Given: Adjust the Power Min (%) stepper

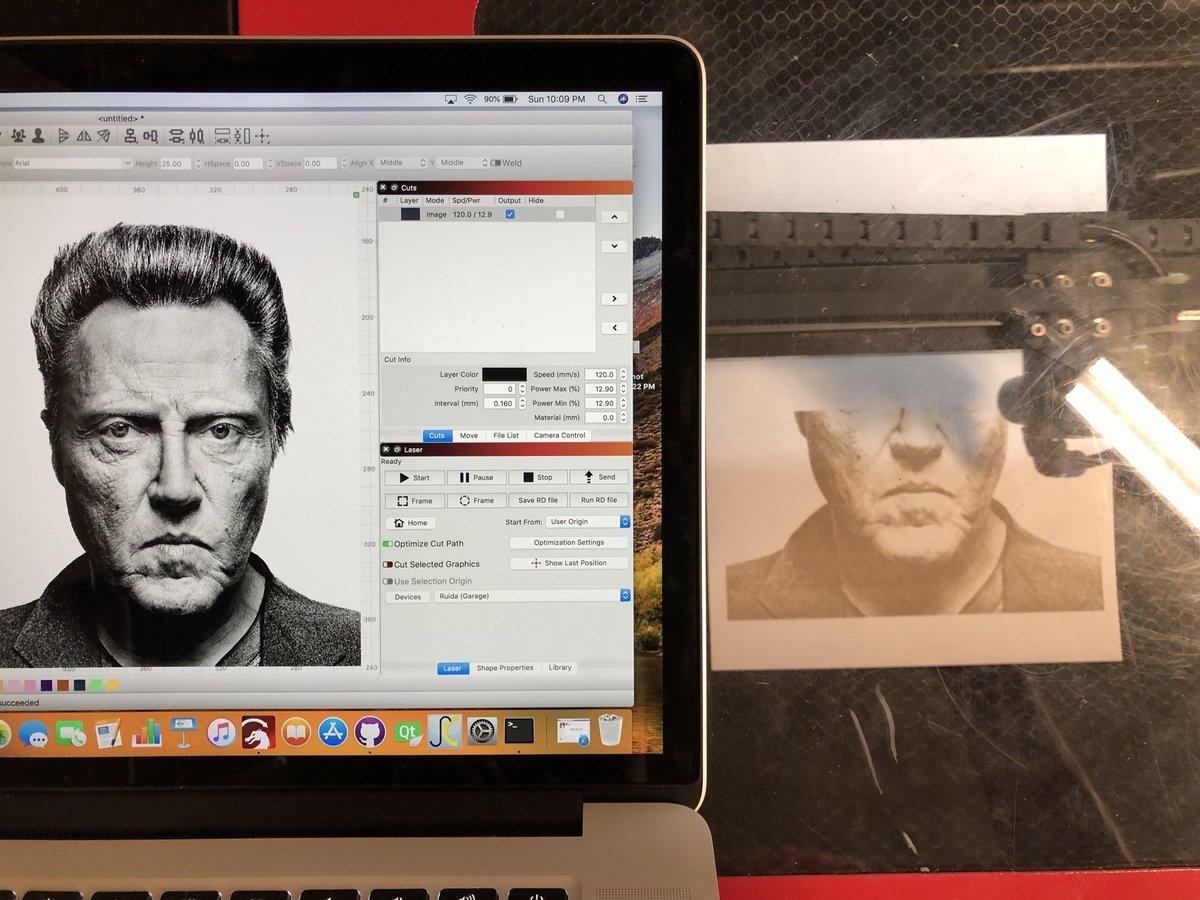Looking at the screenshot, I should click(x=624, y=403).
